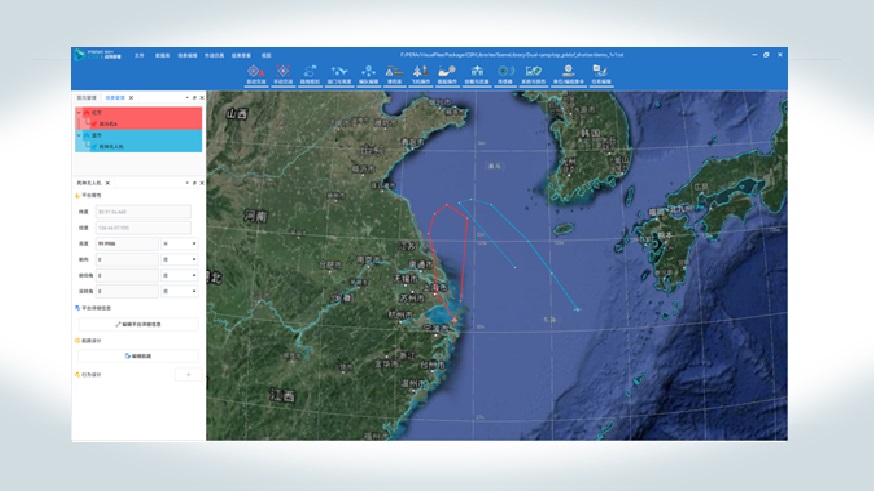
Task: Open the 文件 (File) menu
Action: tap(139, 55)
